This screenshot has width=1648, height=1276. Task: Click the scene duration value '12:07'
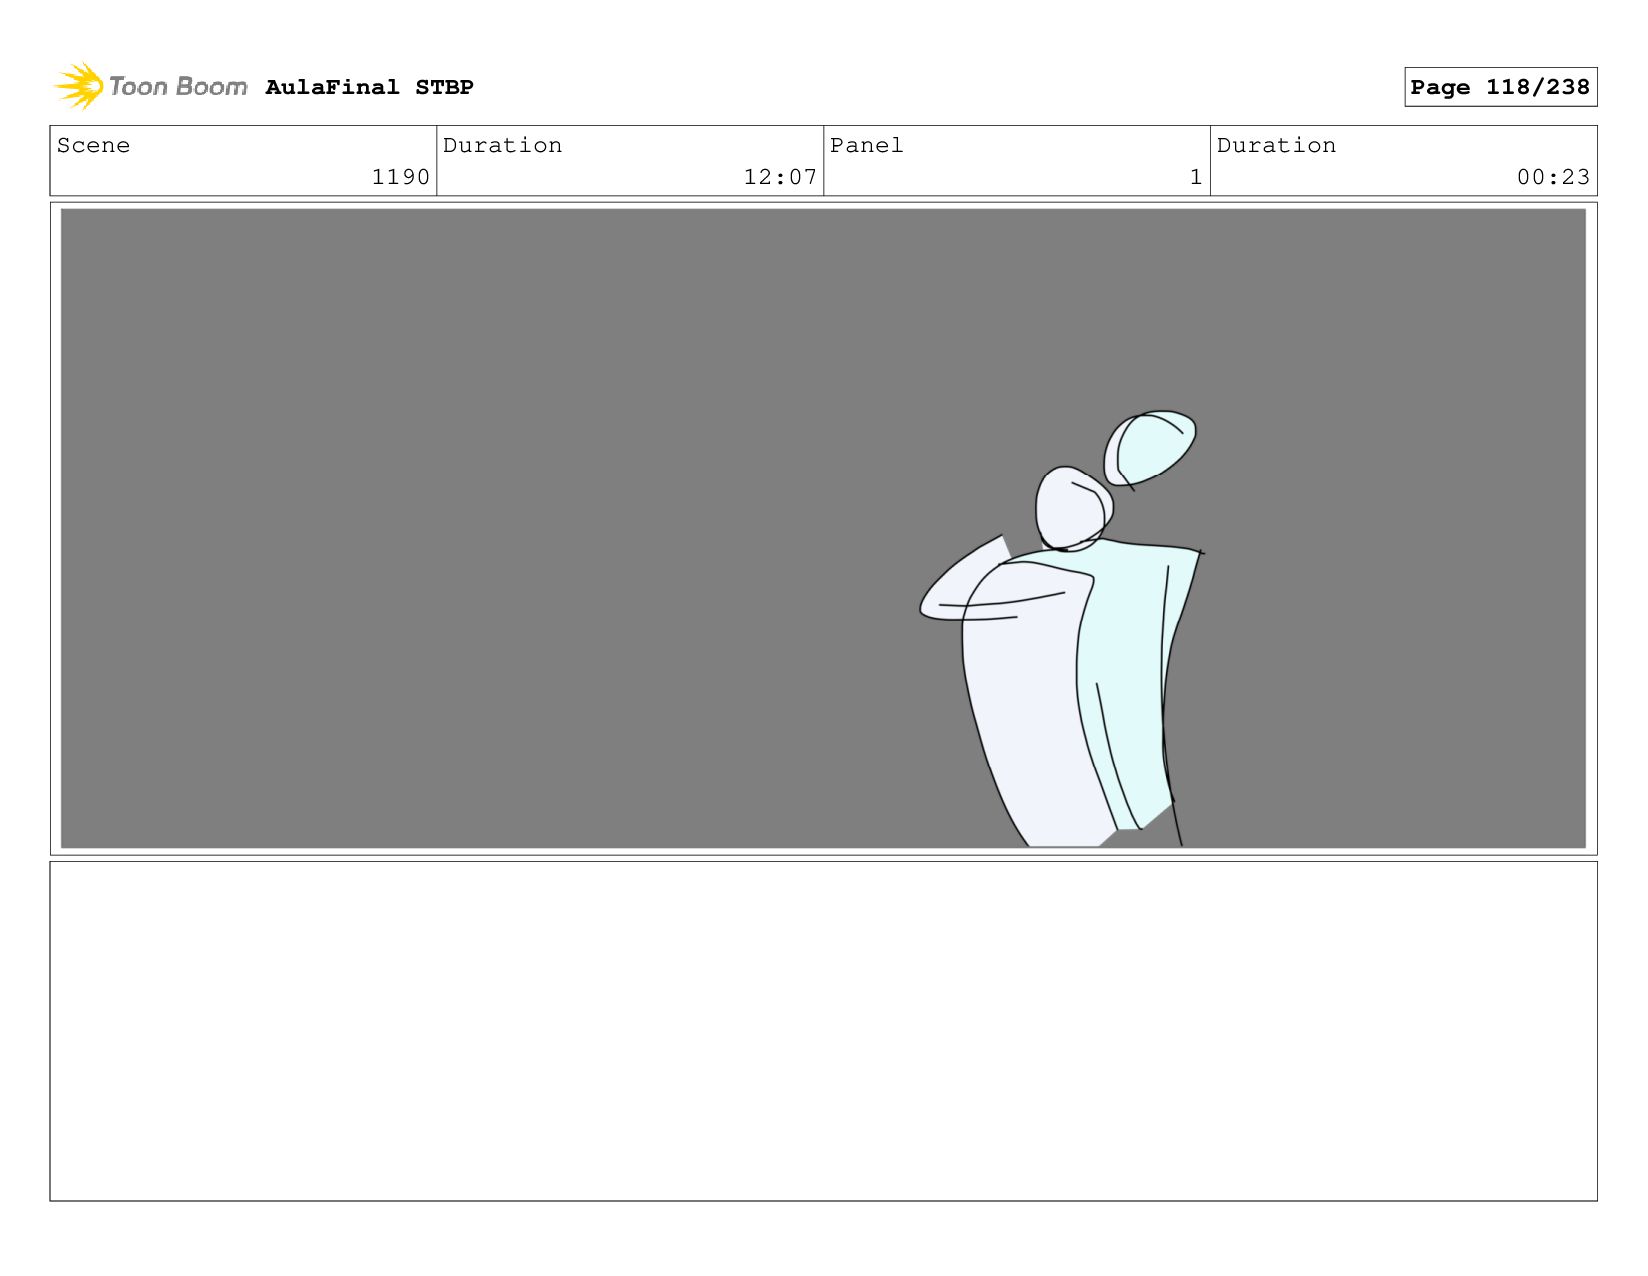click(780, 177)
